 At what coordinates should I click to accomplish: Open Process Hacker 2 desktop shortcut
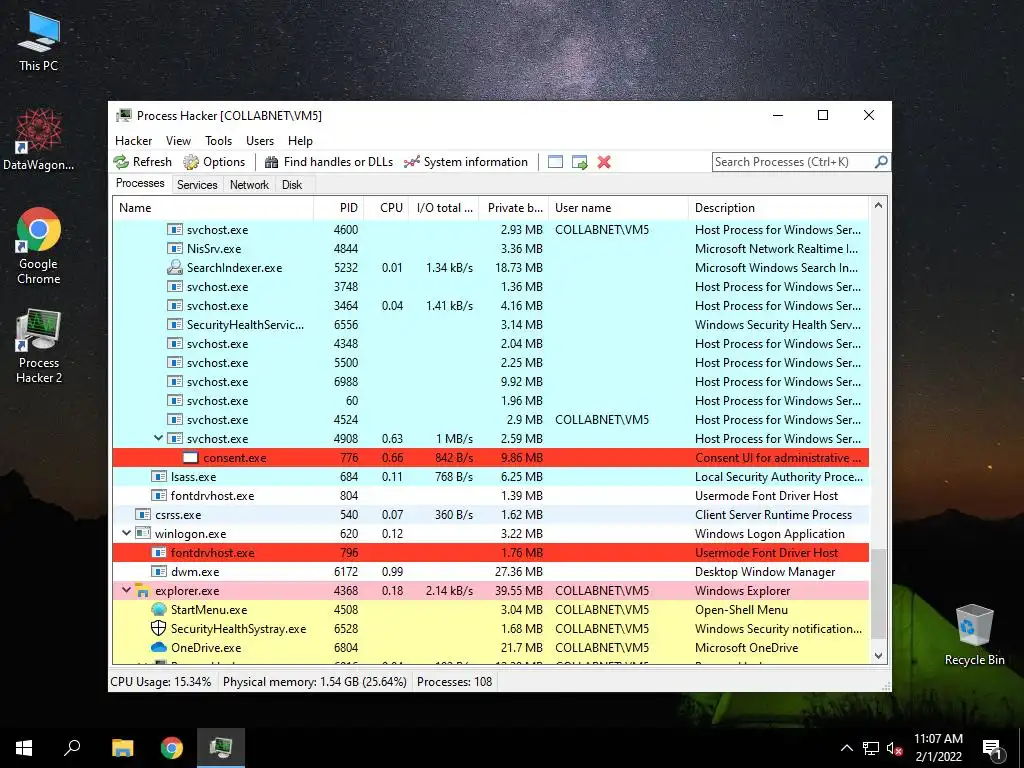coord(39,346)
